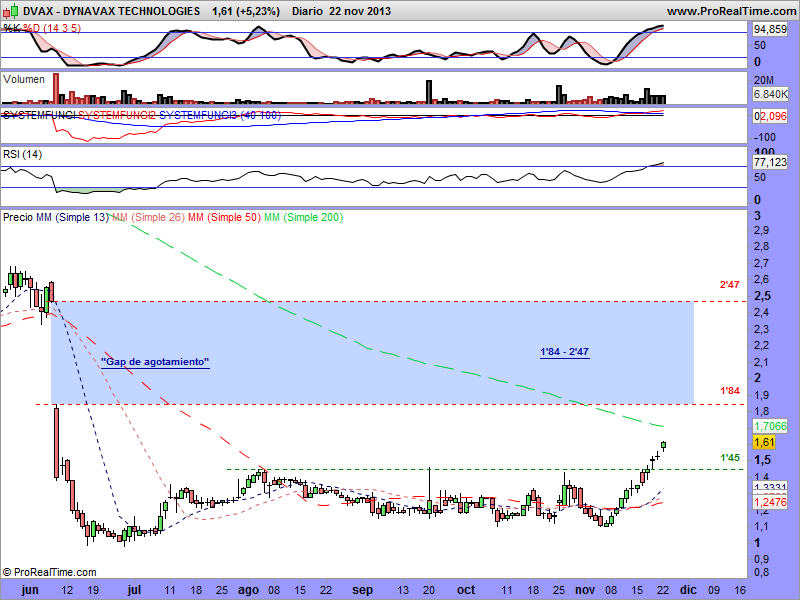Click the © ProRealTime.com footer text
Image resolution: width=800 pixels, height=600 pixels.
[49, 572]
